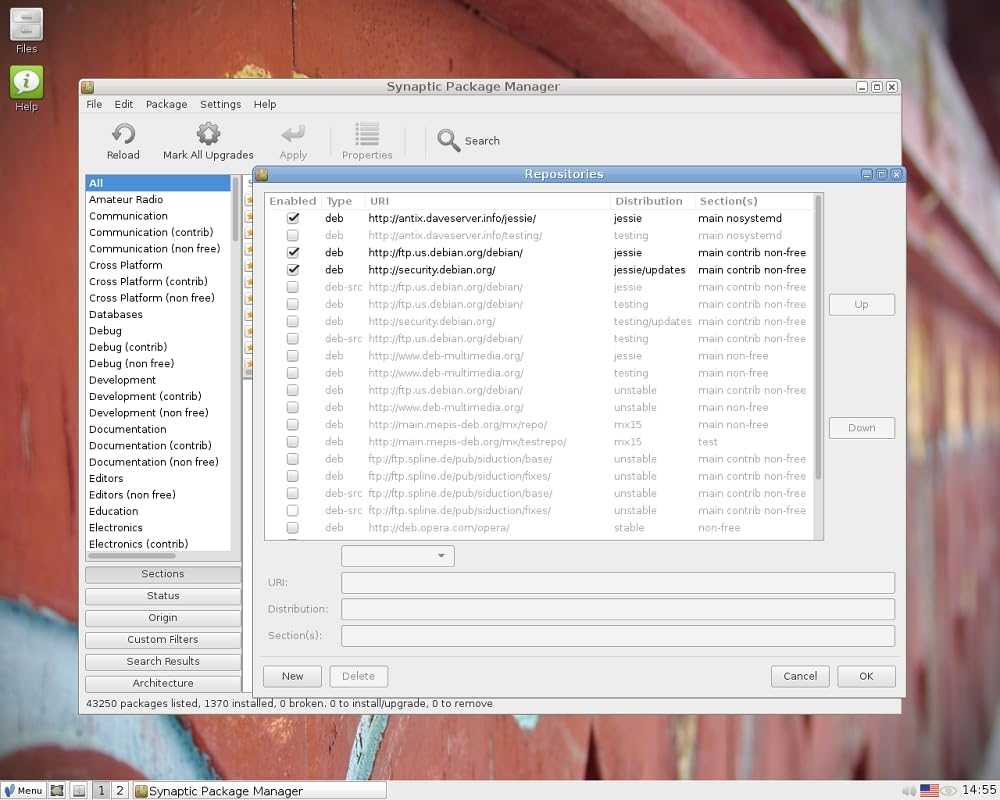Open the Package menu
This screenshot has width=1000, height=800.
coord(166,104)
